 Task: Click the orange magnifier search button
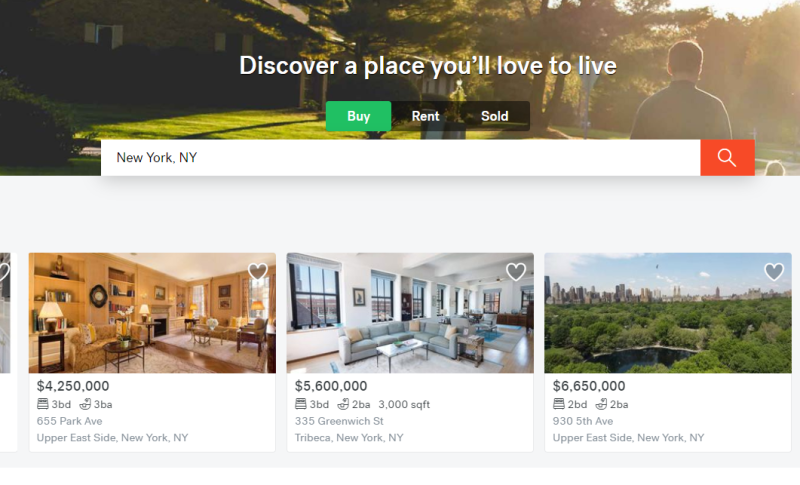pos(727,158)
